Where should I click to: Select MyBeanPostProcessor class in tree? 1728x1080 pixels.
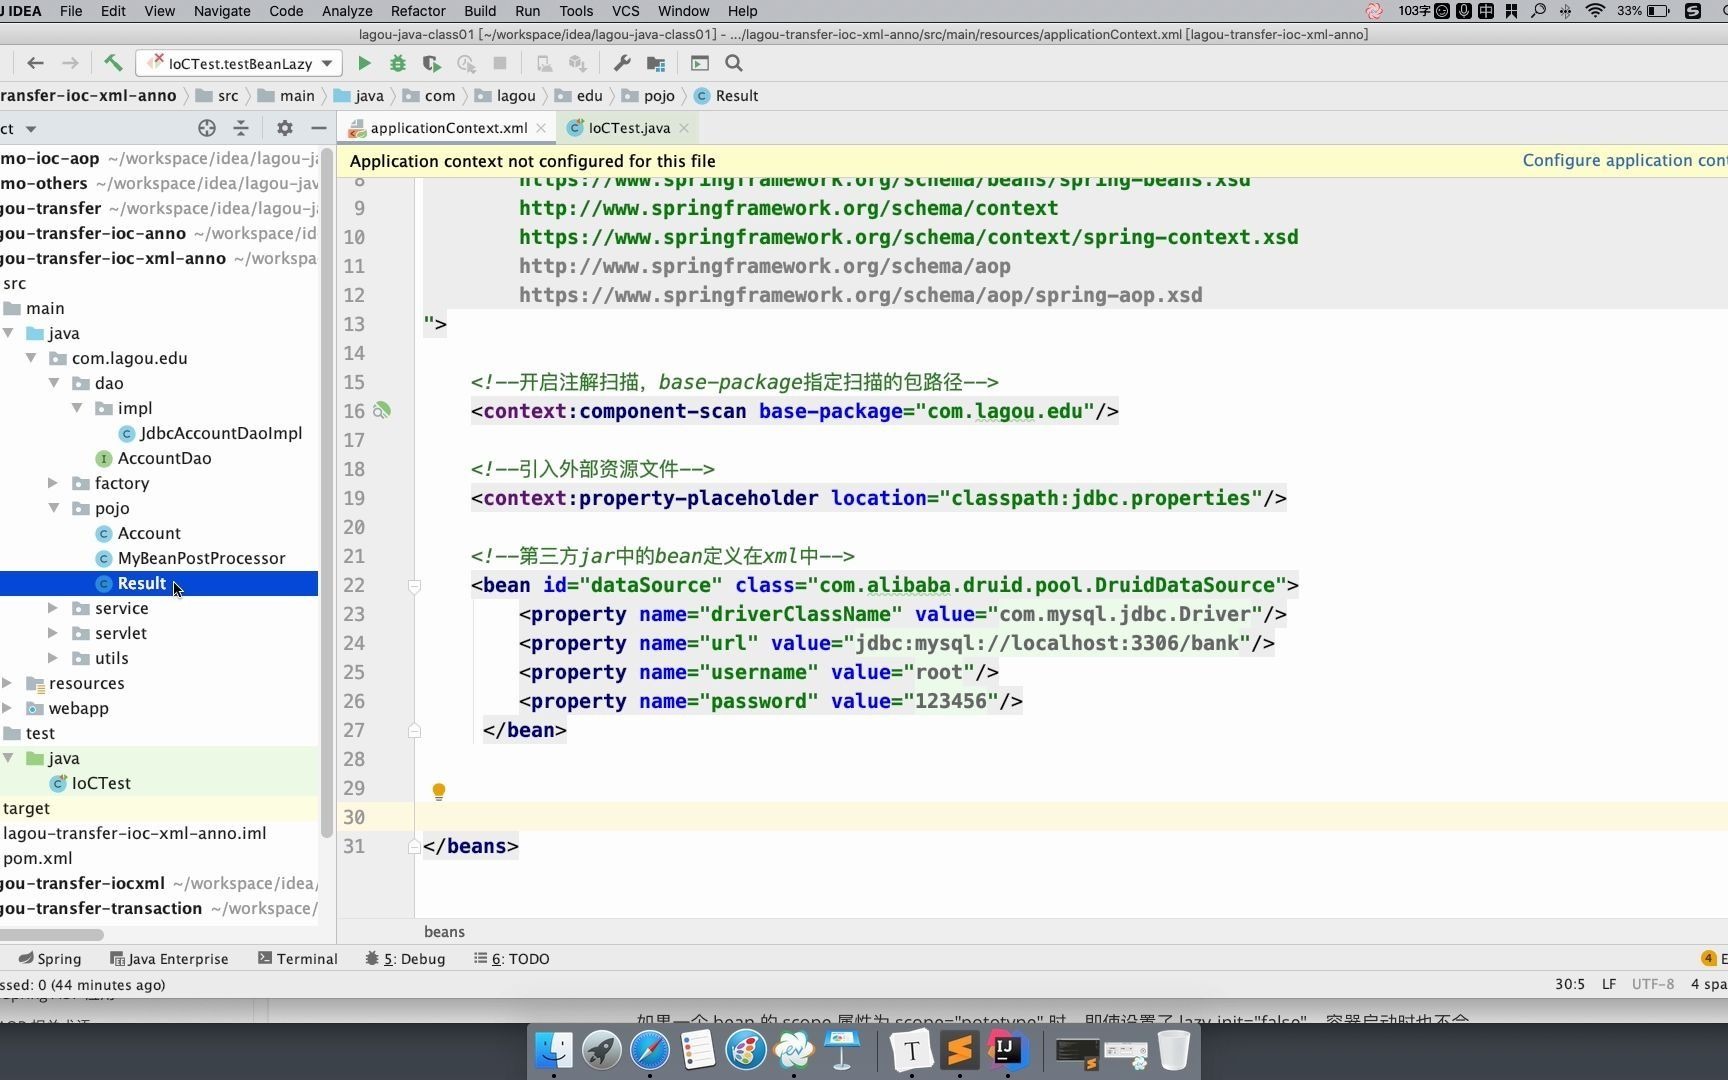pos(191,558)
